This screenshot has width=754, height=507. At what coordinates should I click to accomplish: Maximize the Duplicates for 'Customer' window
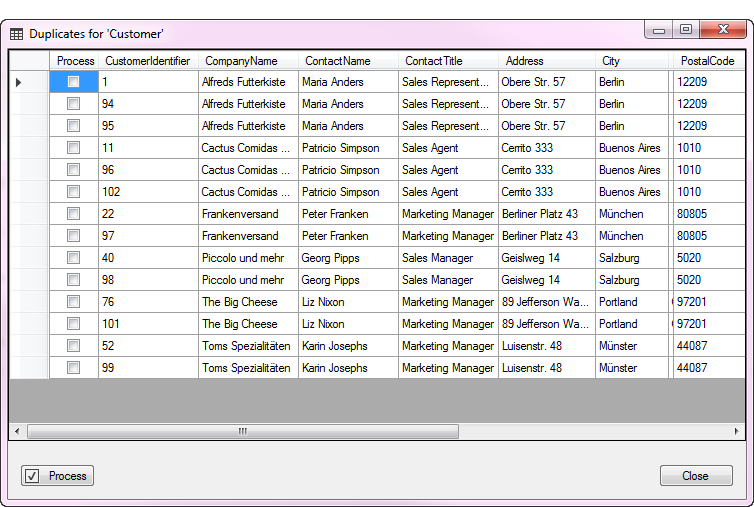pos(686,30)
